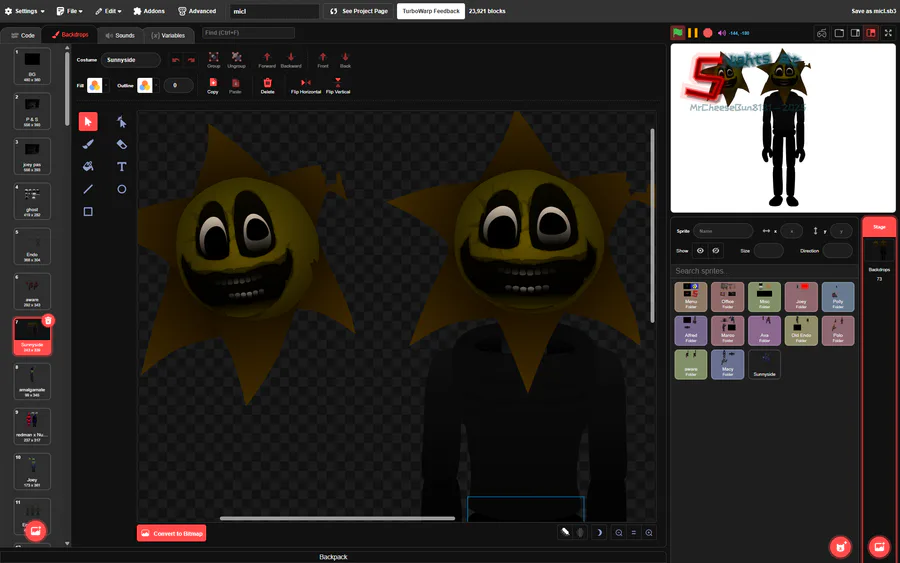Image resolution: width=900 pixels, height=563 pixels.
Task: Select the Reshape tool
Action: (x=122, y=122)
